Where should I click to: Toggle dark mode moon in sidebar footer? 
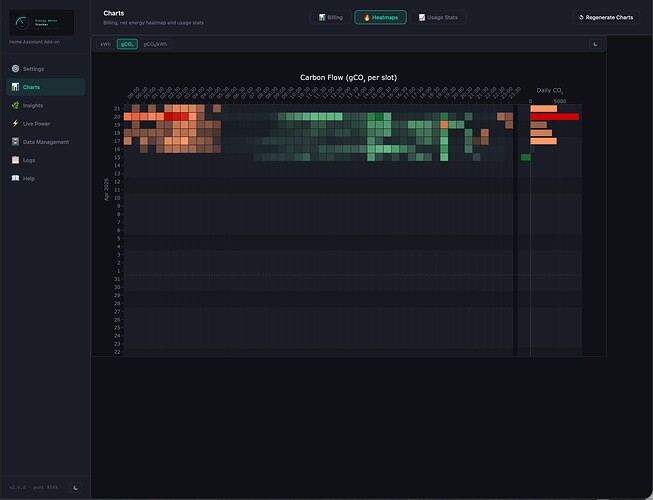pyautogui.click(x=76, y=487)
